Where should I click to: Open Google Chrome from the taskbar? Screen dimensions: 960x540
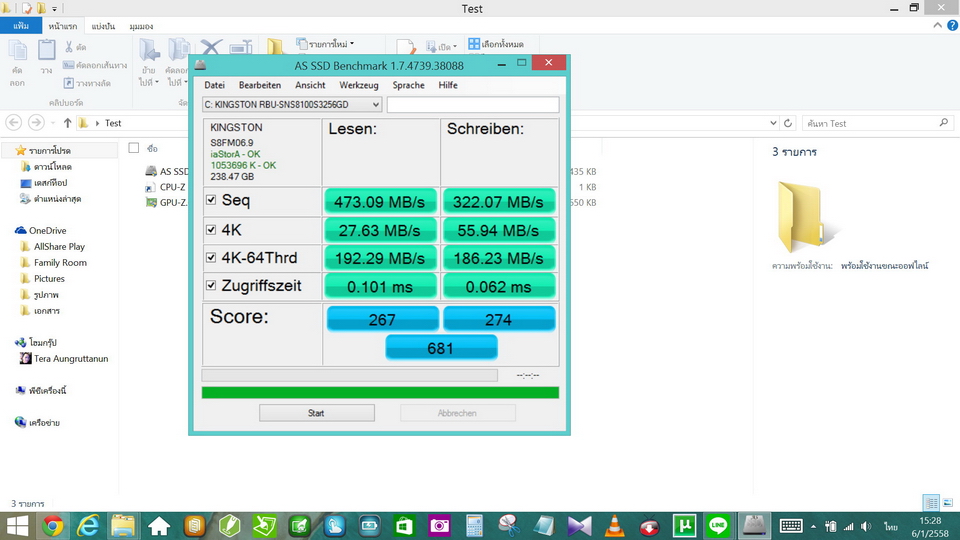point(53,526)
